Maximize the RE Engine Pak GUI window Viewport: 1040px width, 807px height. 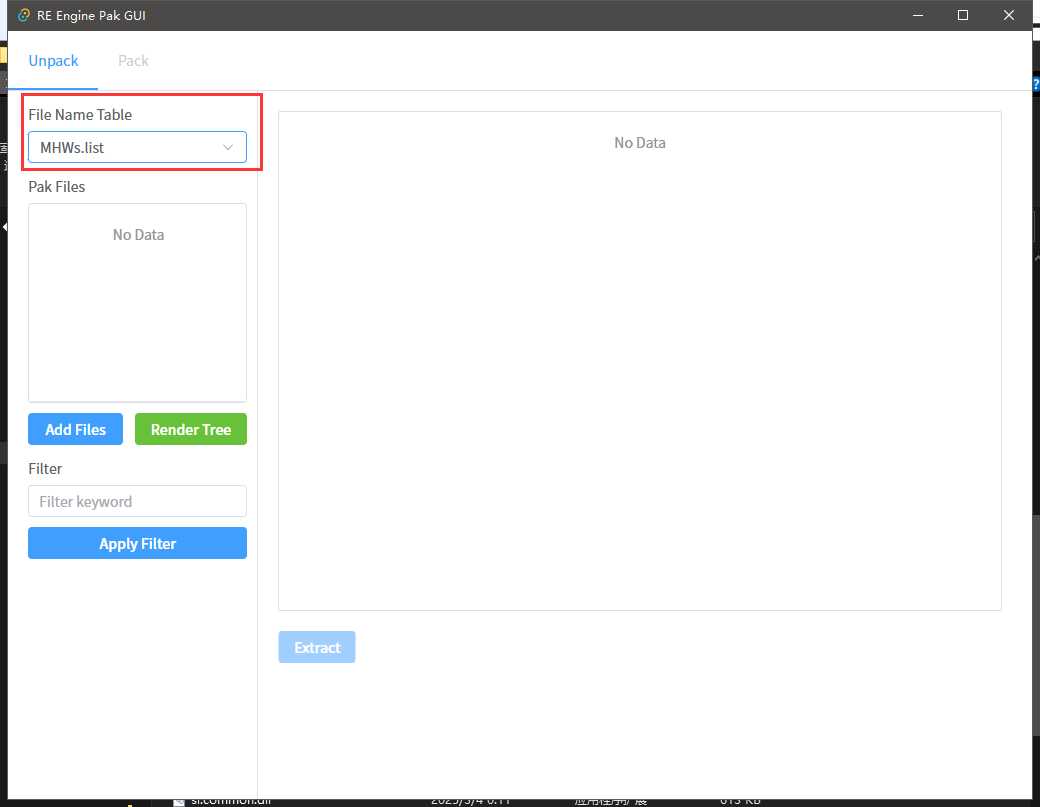click(963, 15)
